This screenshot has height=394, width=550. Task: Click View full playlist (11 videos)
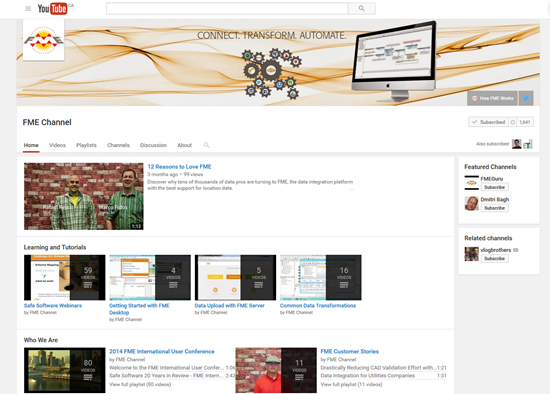351,385
